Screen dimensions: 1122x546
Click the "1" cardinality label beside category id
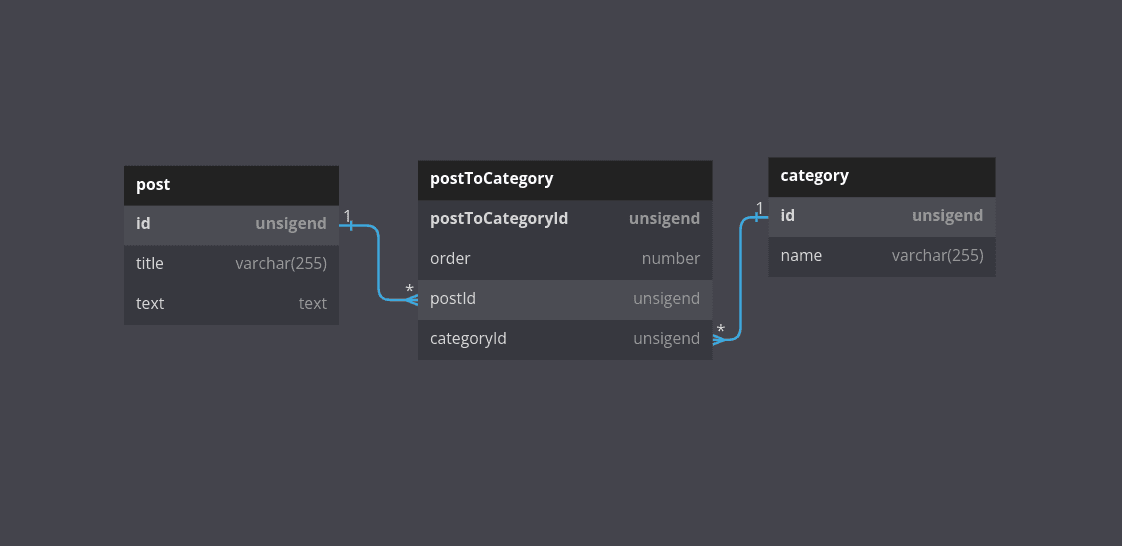tap(759, 208)
